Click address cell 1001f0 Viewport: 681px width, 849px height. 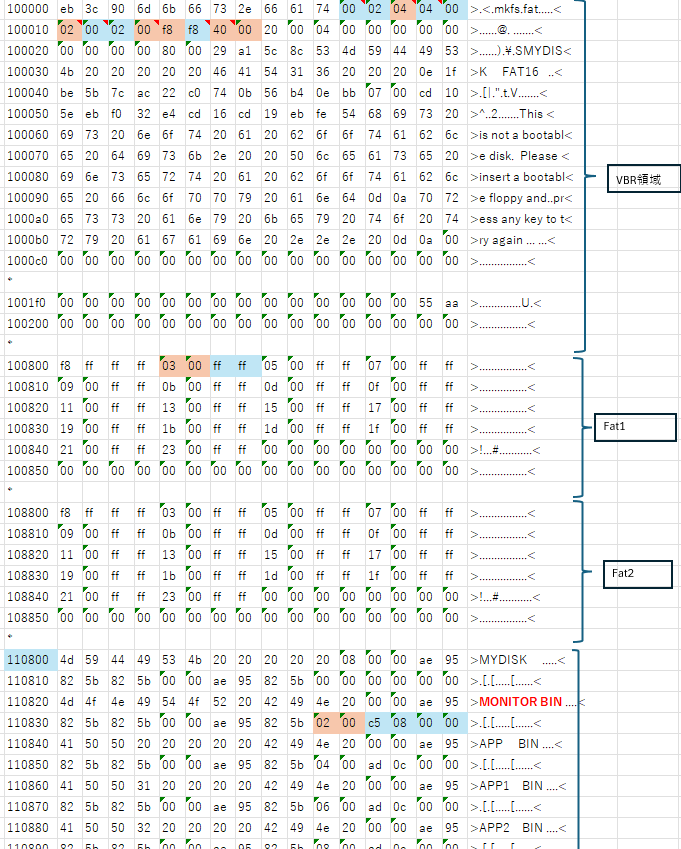(x=27, y=303)
